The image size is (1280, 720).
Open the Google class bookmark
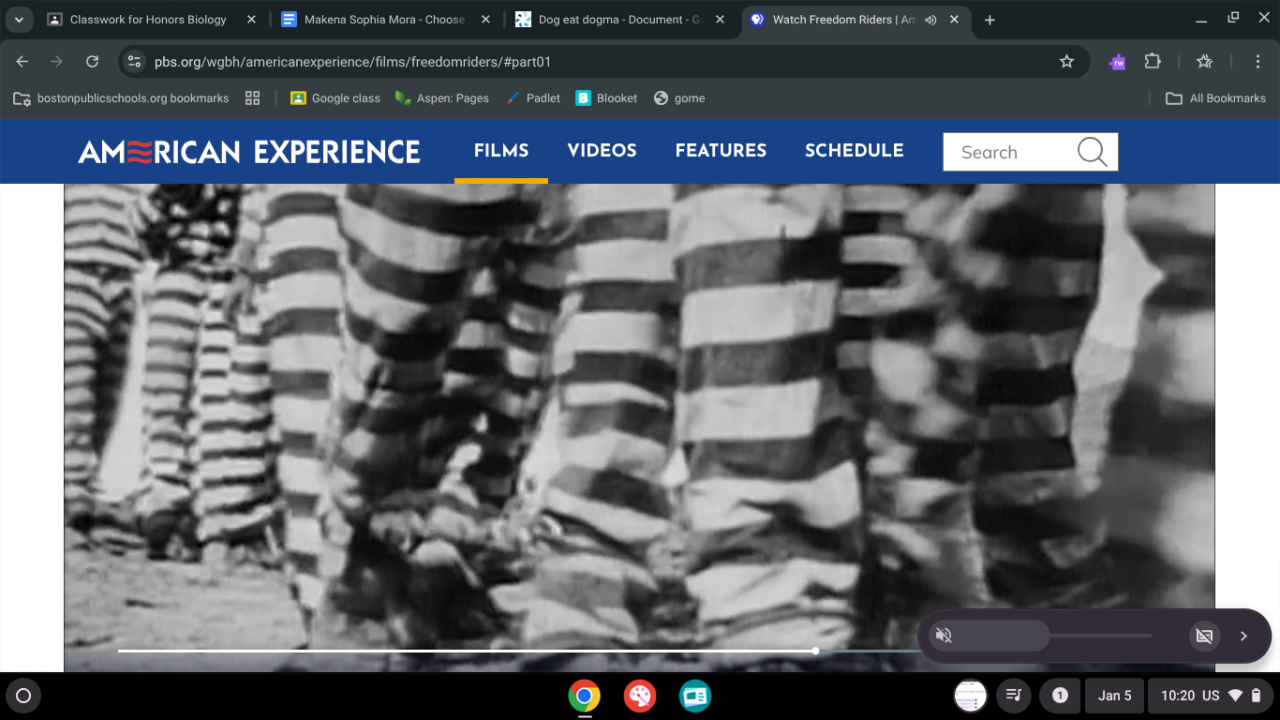[335, 98]
